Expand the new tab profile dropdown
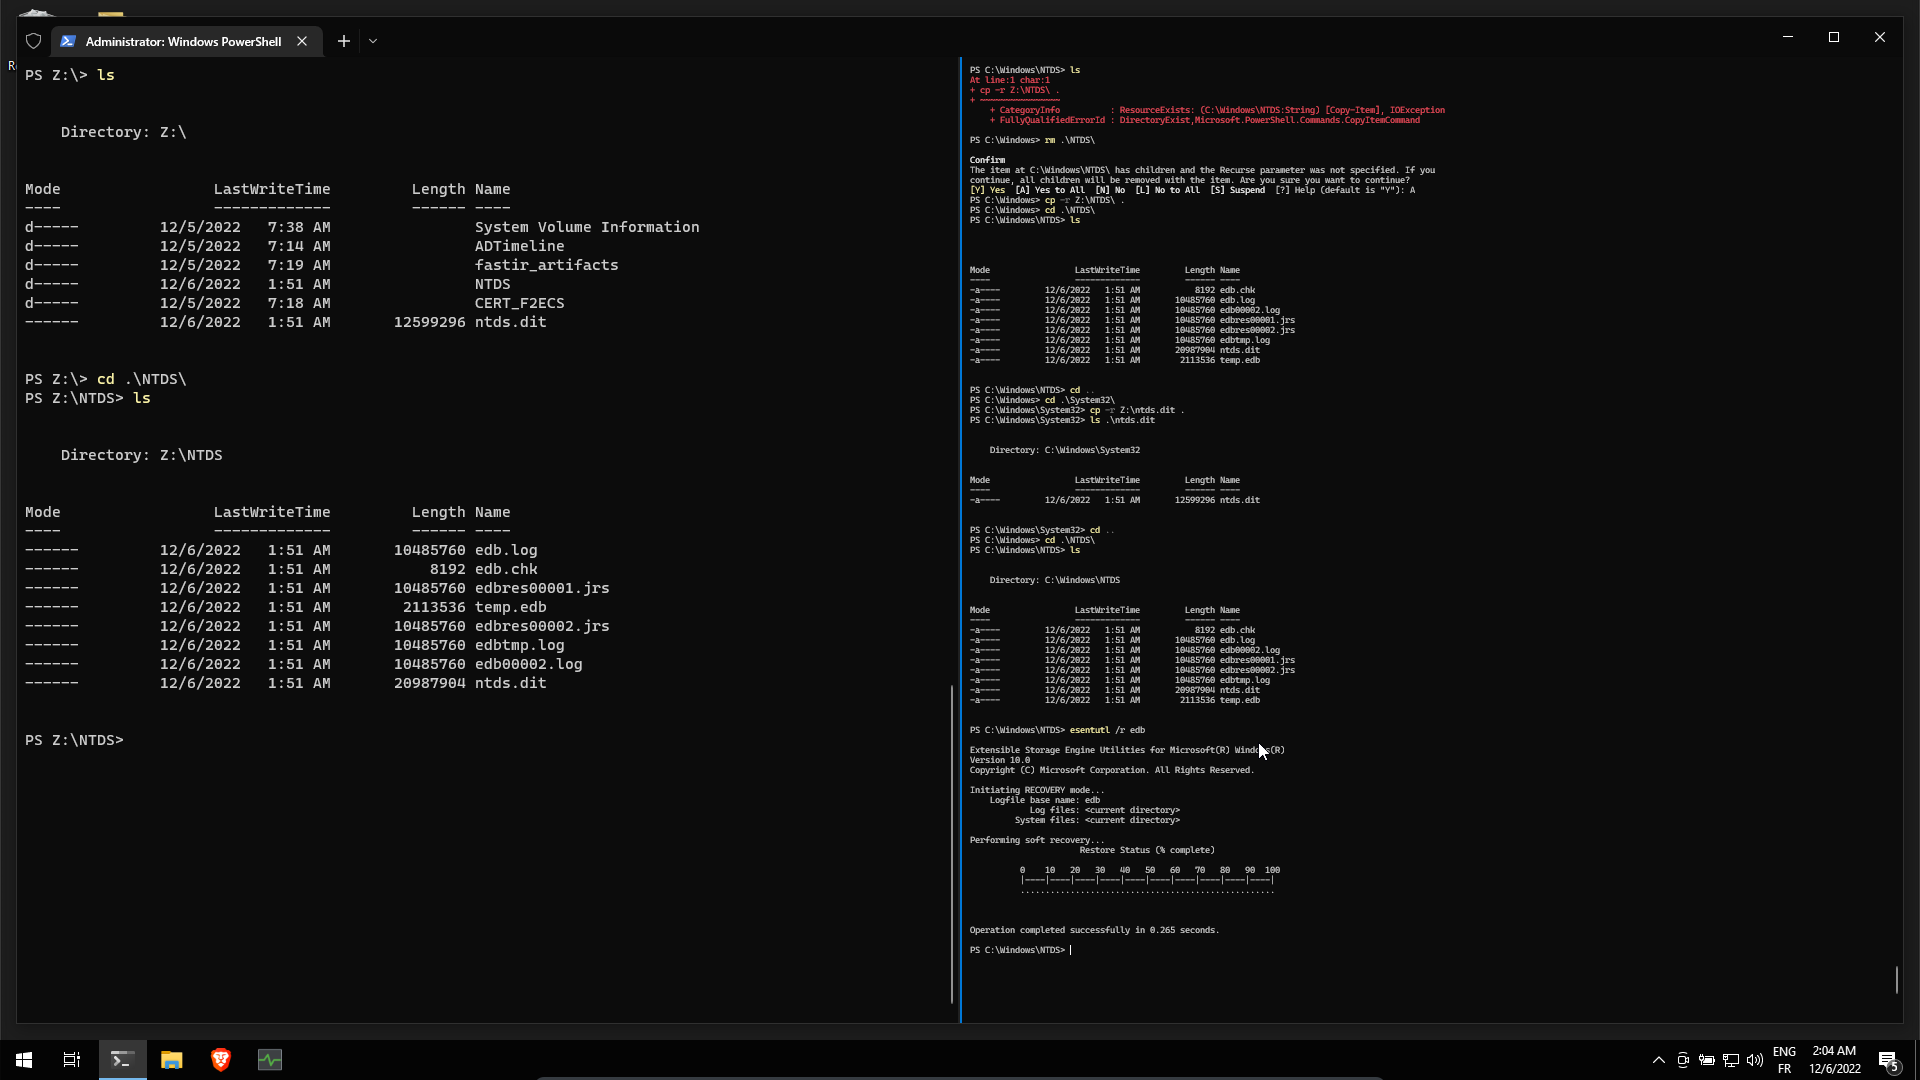Screen dimensions: 1920x1080 (373, 41)
